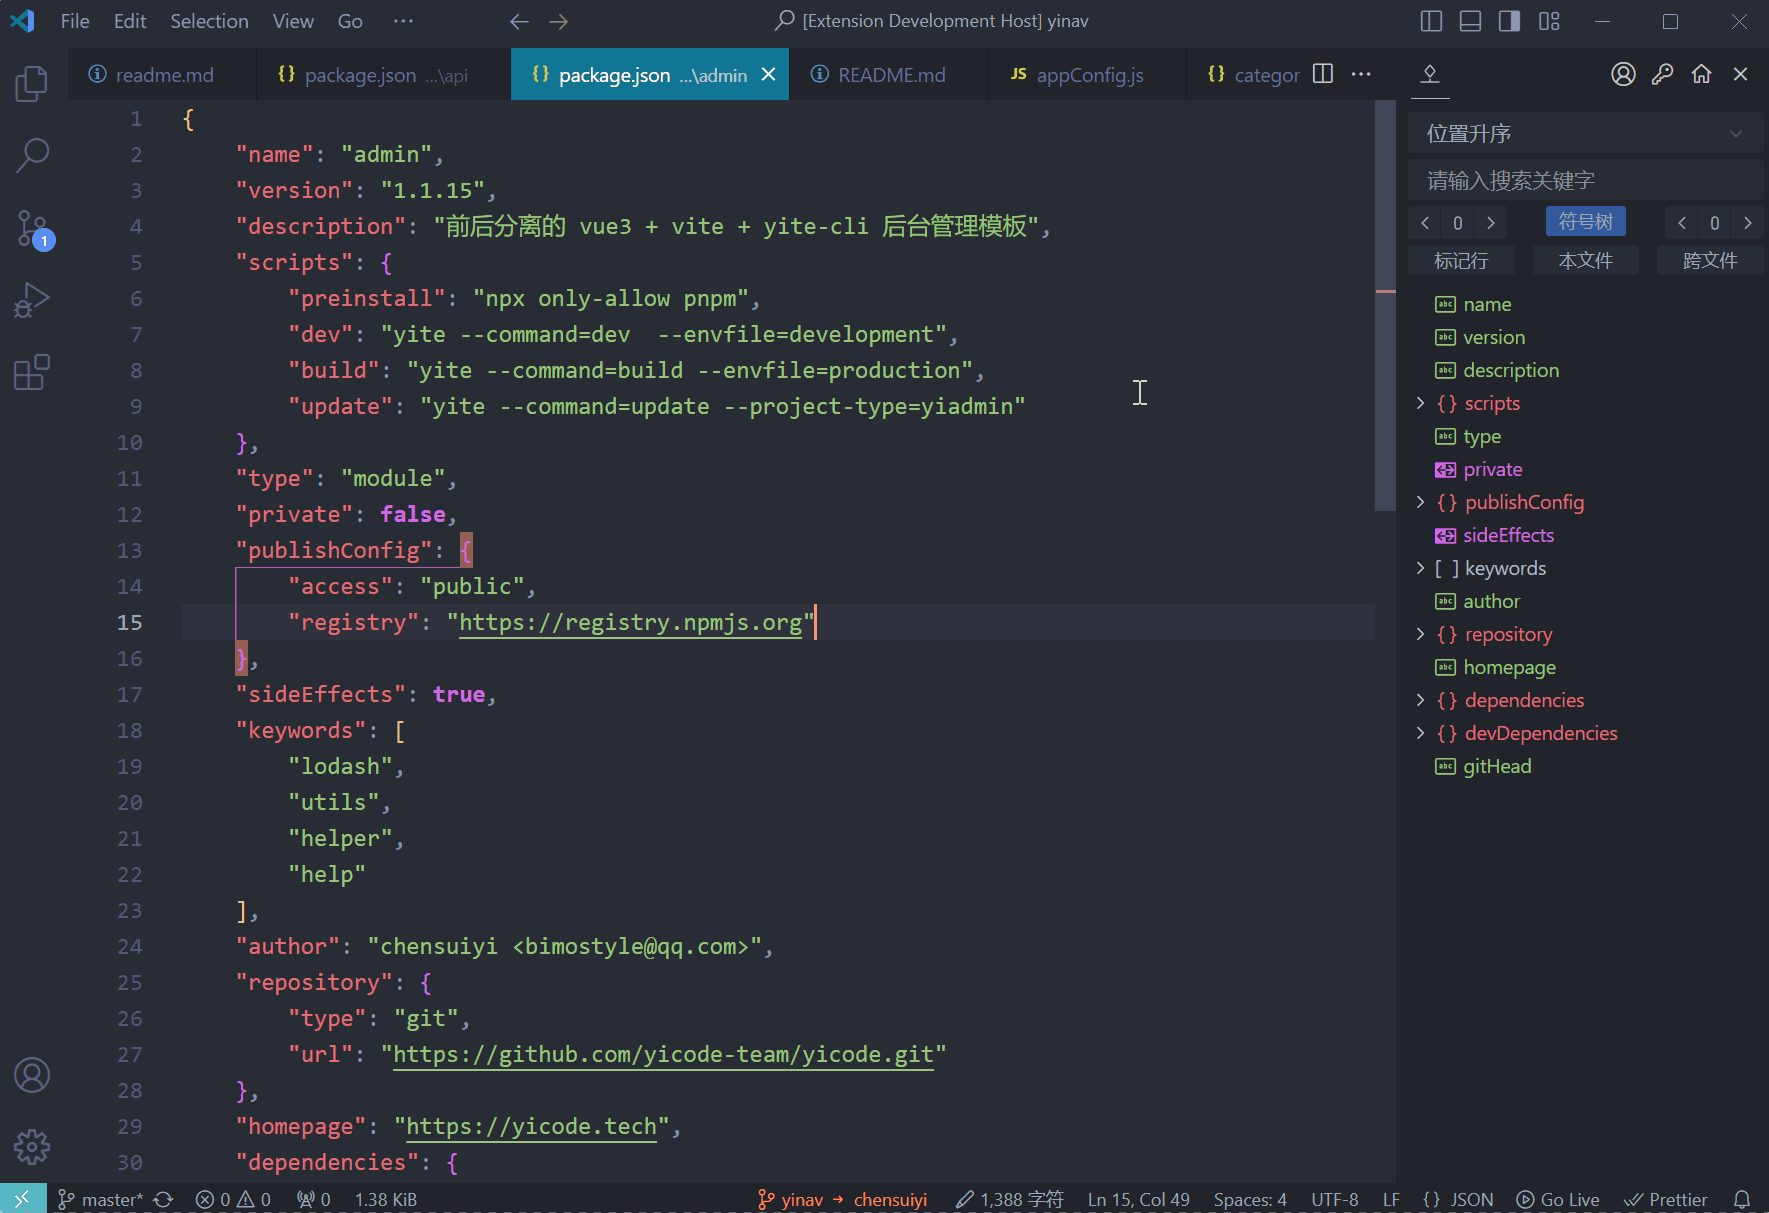Open the yicode.tech homepage link
Viewport: 1769px width, 1213px height.
click(531, 1126)
